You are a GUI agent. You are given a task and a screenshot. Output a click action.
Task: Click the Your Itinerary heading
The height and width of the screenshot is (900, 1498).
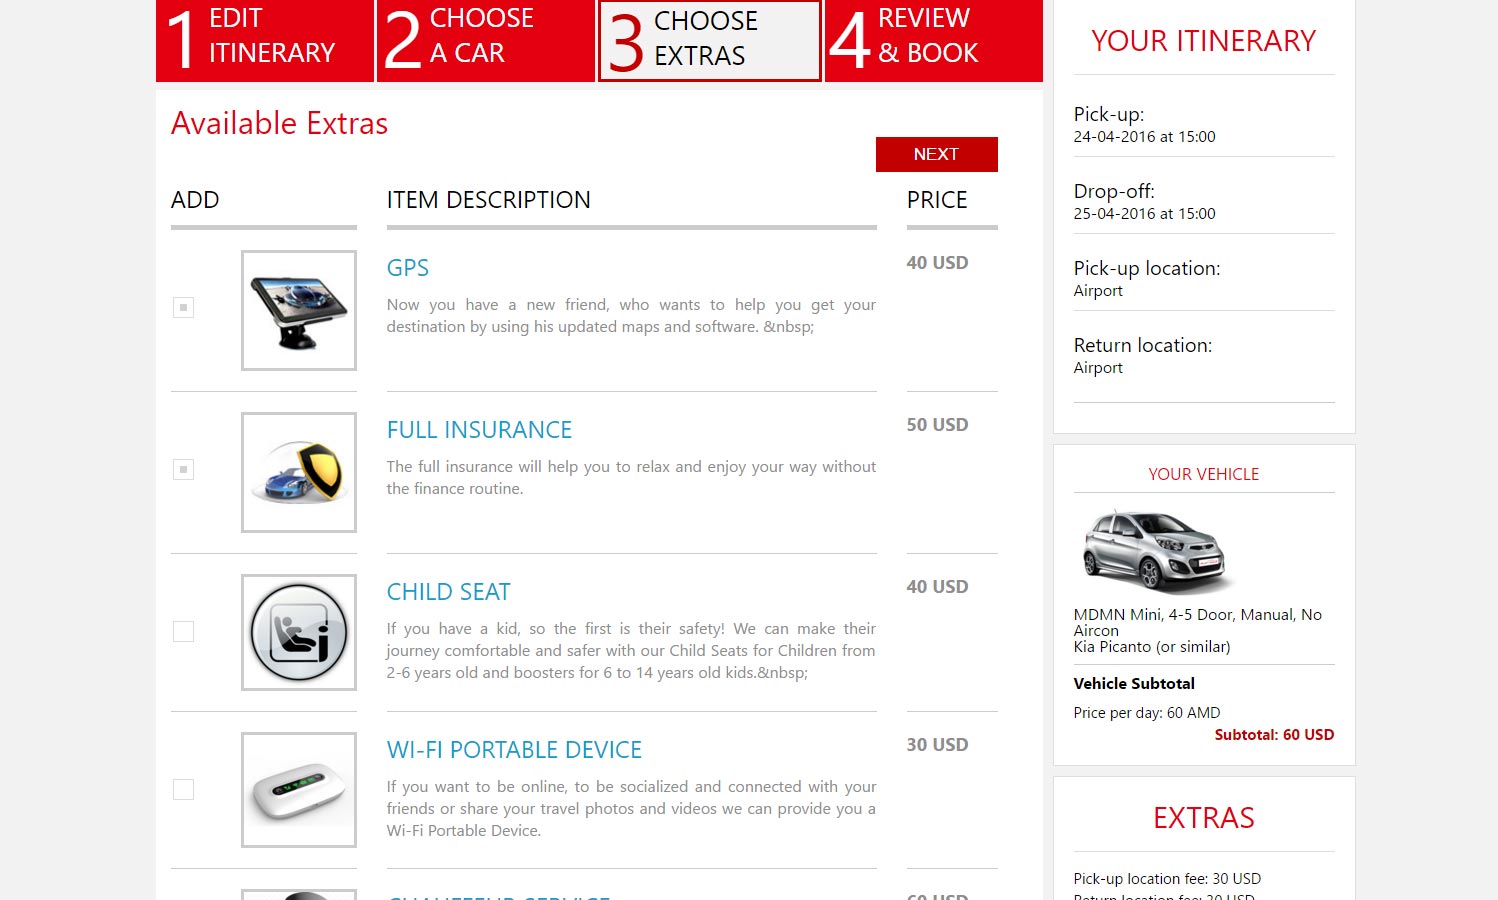1203,41
